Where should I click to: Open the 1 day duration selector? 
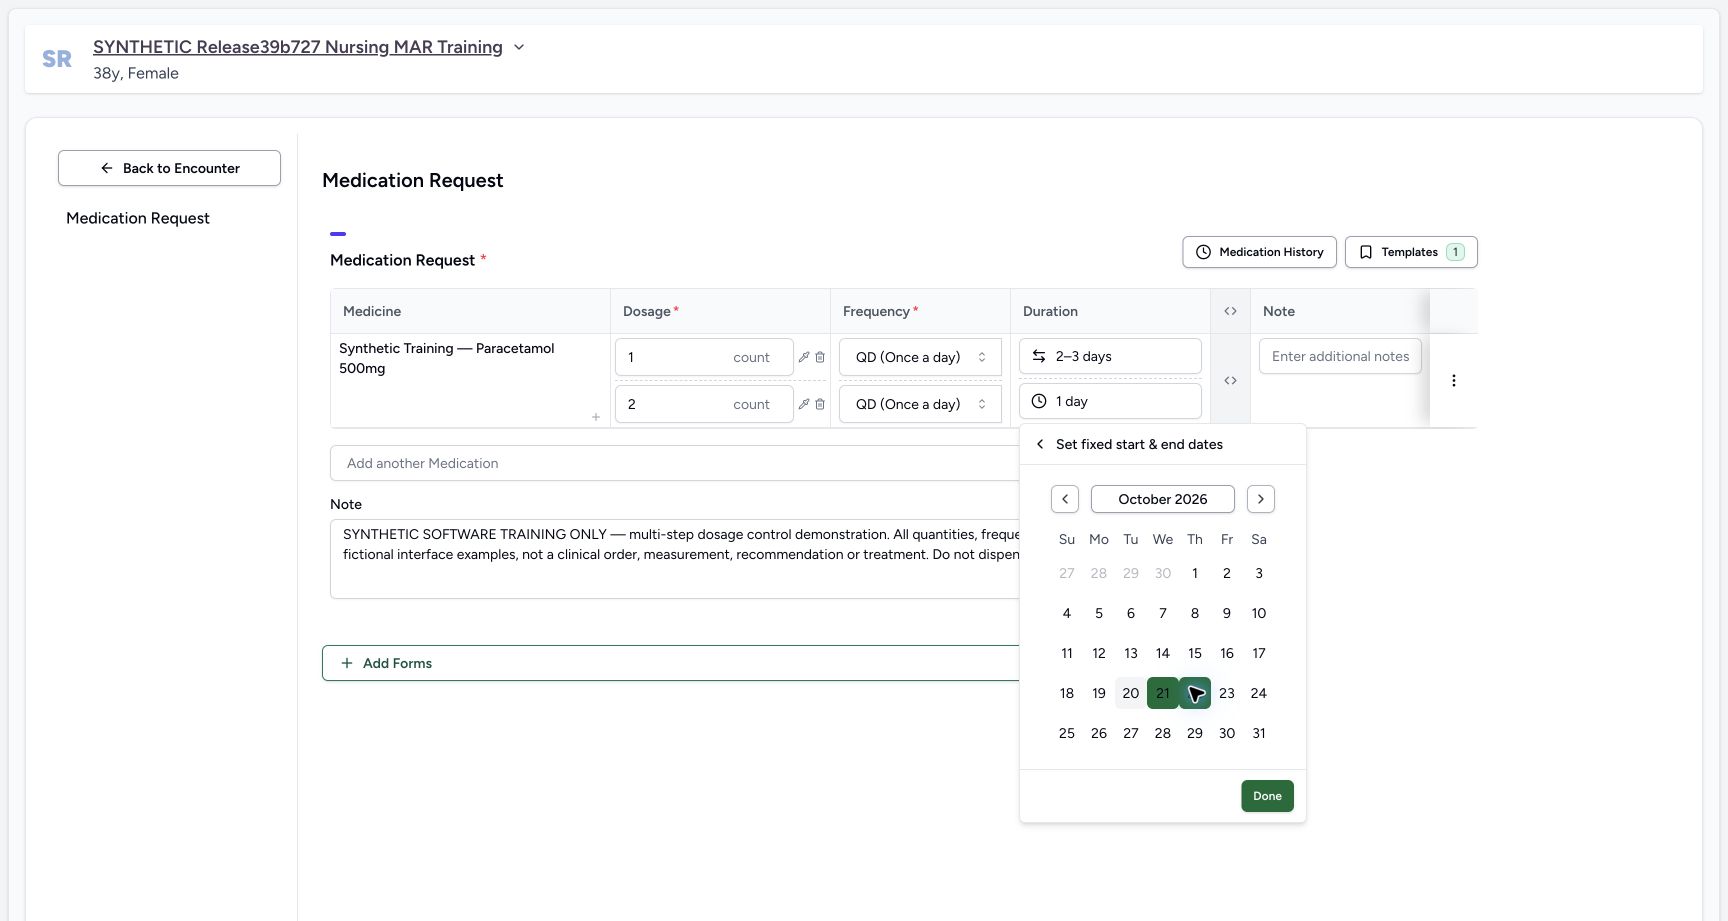click(x=1110, y=401)
